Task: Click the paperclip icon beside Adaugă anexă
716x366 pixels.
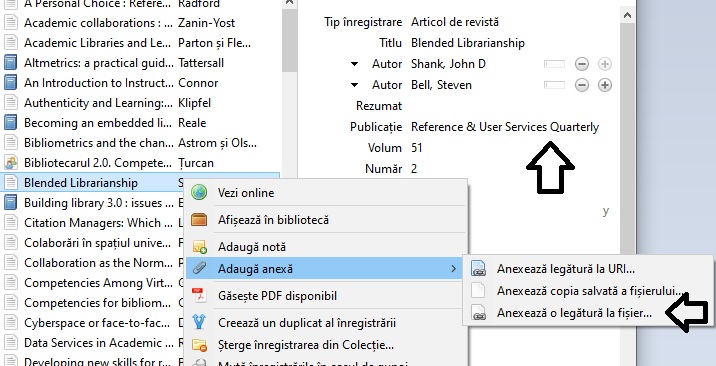Action: tap(200, 269)
